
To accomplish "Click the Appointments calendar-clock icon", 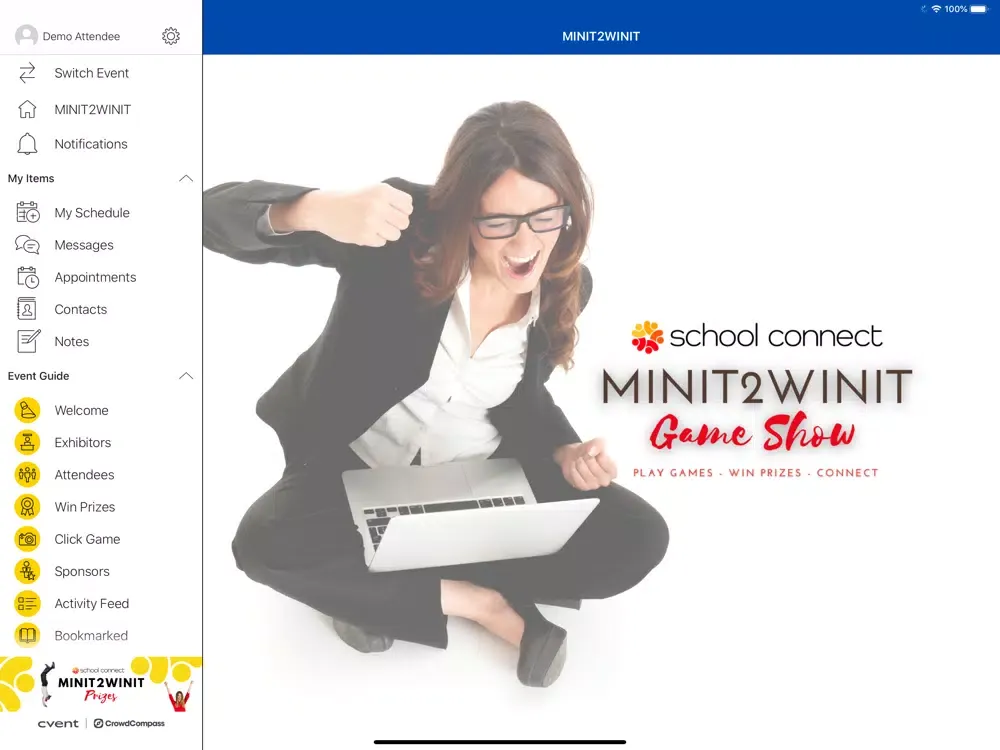I will (27, 277).
